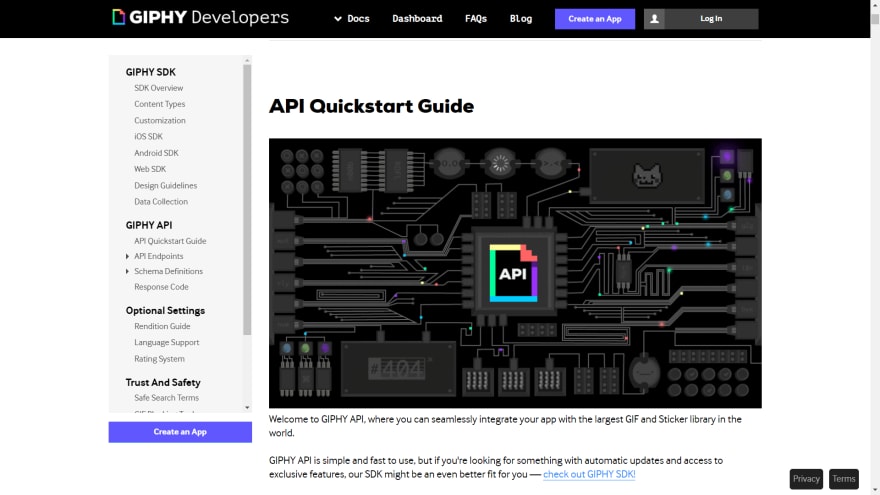Open the Android SDK sidebar link
880x495 pixels.
pyautogui.click(x=156, y=153)
